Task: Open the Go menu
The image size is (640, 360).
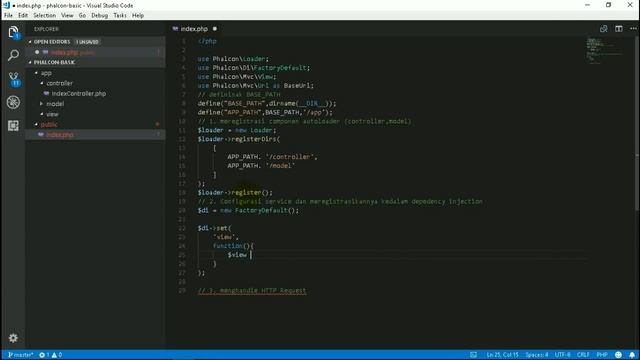Action: 82,16
